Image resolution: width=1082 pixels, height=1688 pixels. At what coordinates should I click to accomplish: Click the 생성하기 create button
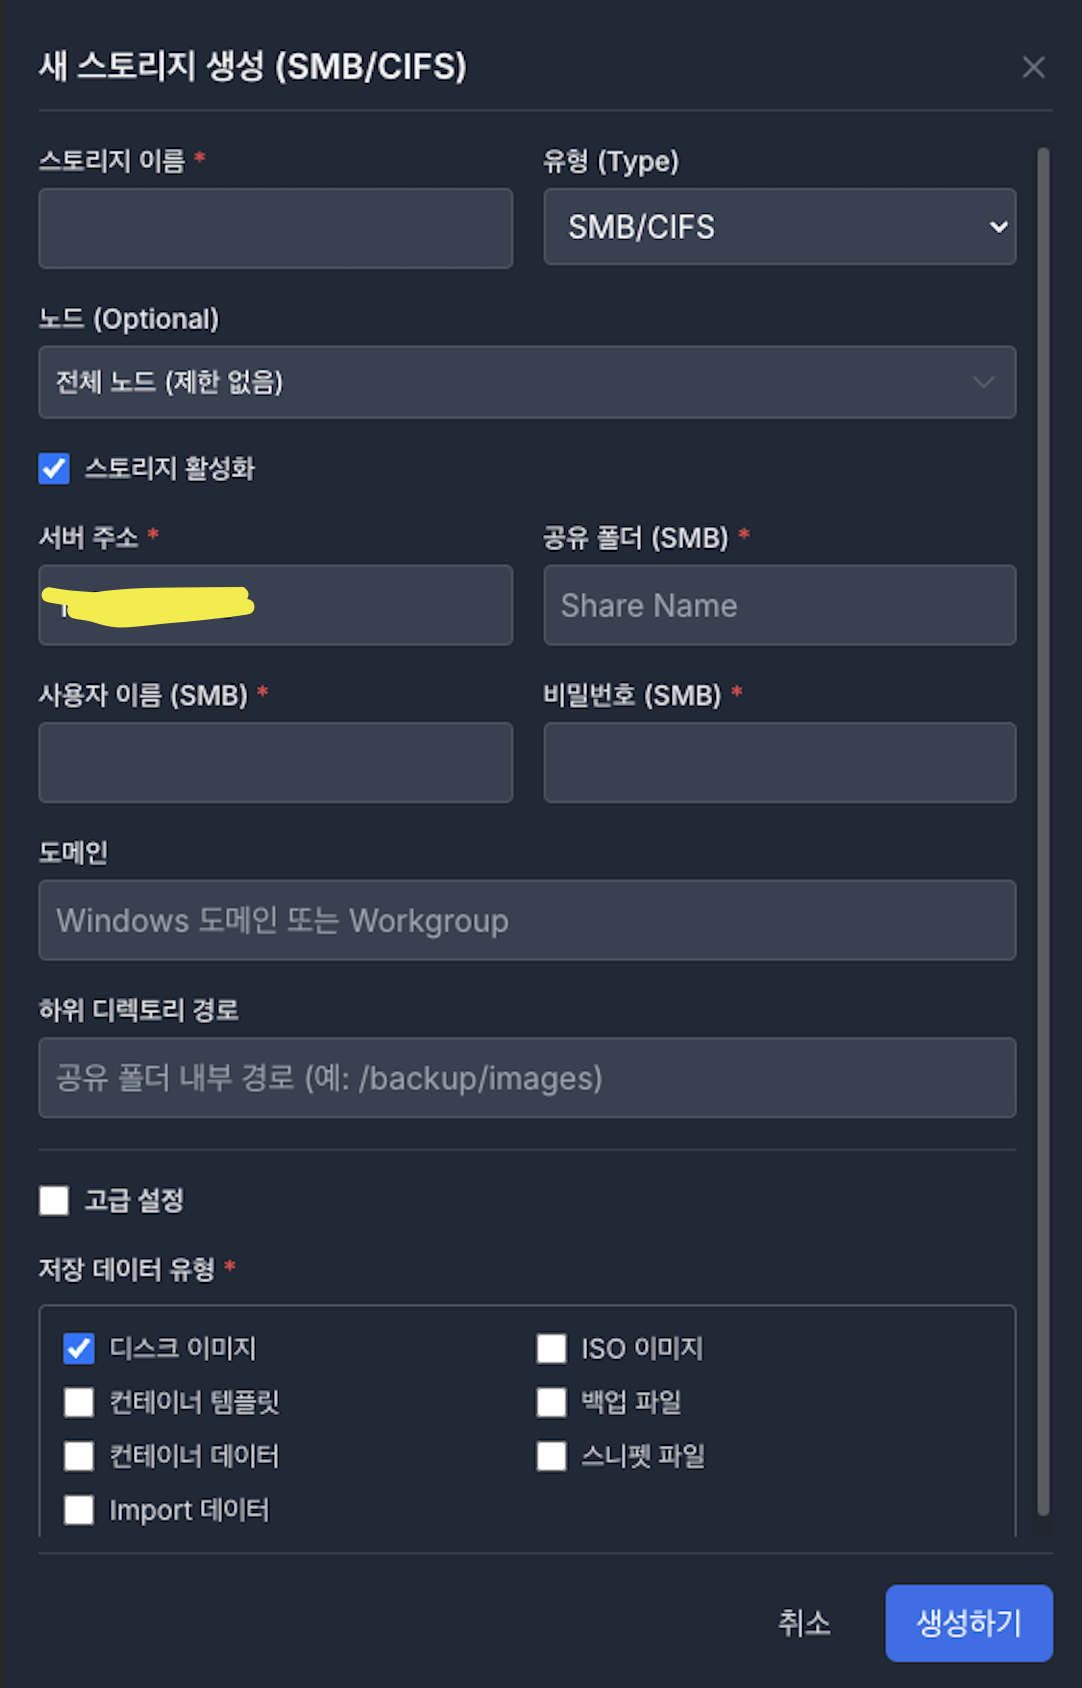(x=968, y=1623)
